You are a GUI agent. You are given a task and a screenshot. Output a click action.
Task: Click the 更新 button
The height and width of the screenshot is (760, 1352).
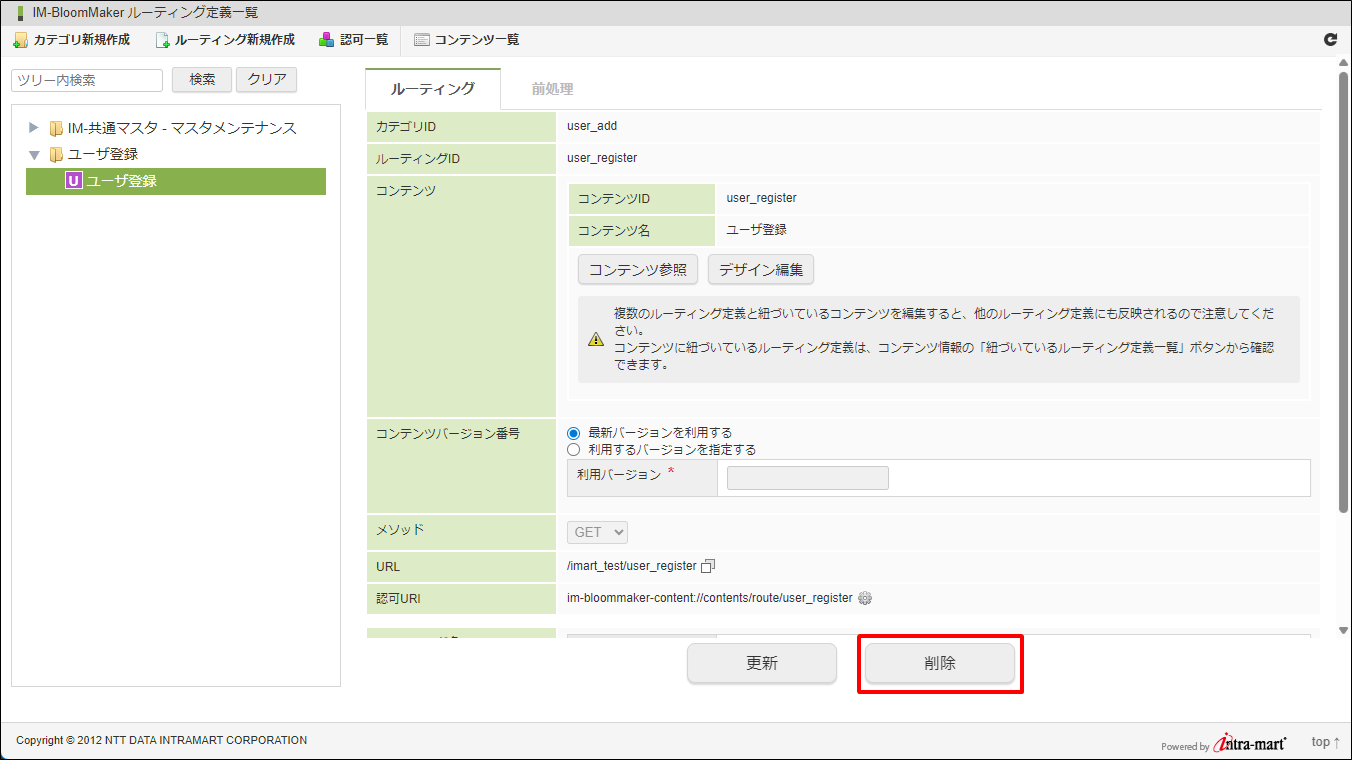click(761, 663)
